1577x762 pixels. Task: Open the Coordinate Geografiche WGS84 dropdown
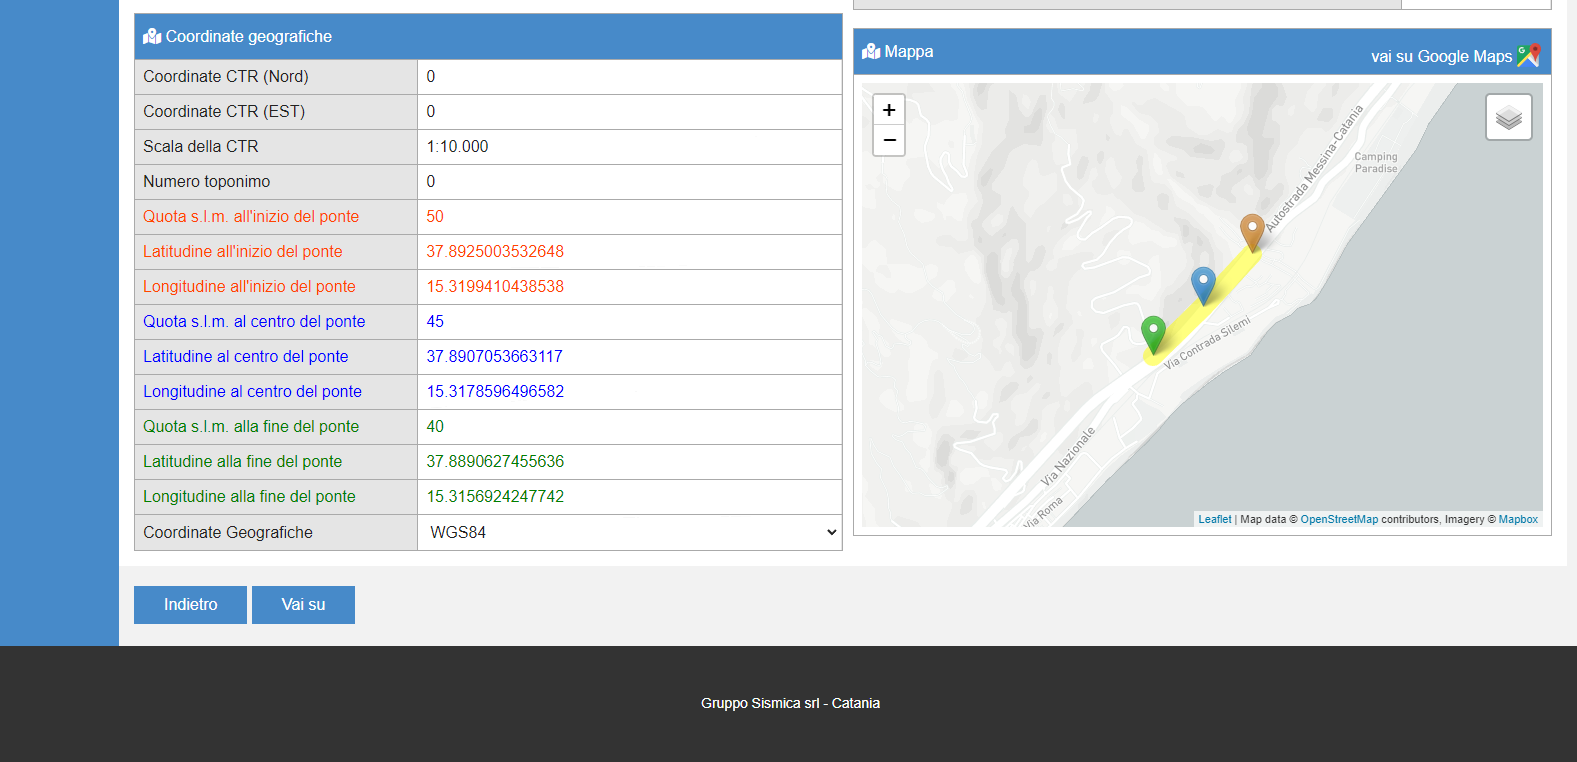(x=630, y=533)
